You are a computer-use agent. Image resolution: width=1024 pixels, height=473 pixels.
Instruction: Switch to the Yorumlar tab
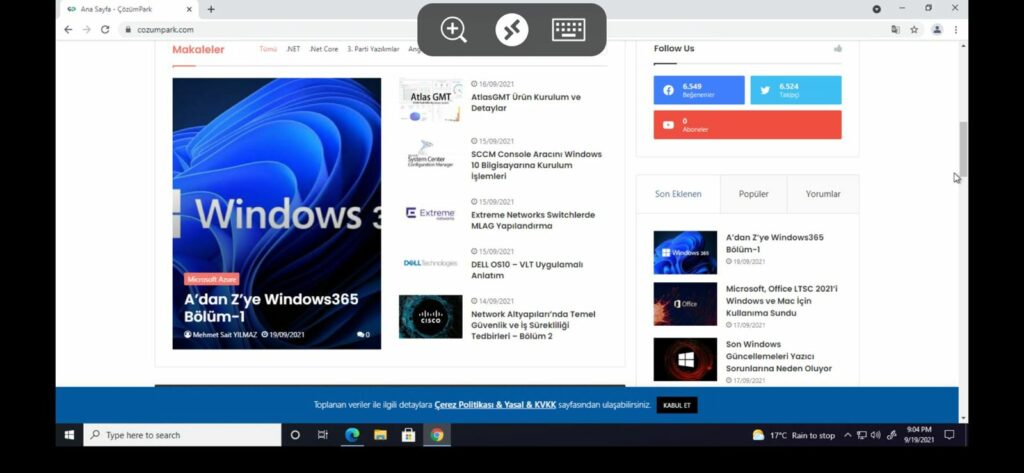coord(823,194)
